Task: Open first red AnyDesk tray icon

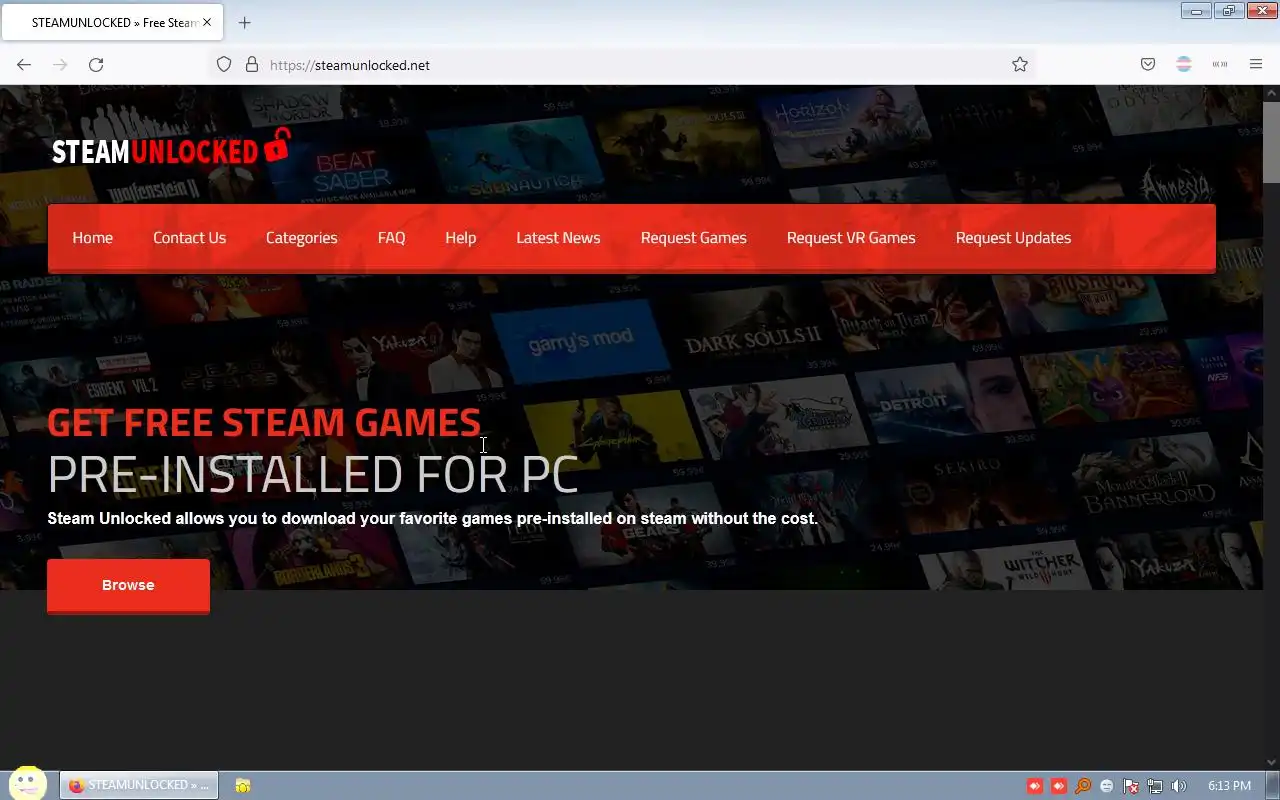Action: [1035, 786]
